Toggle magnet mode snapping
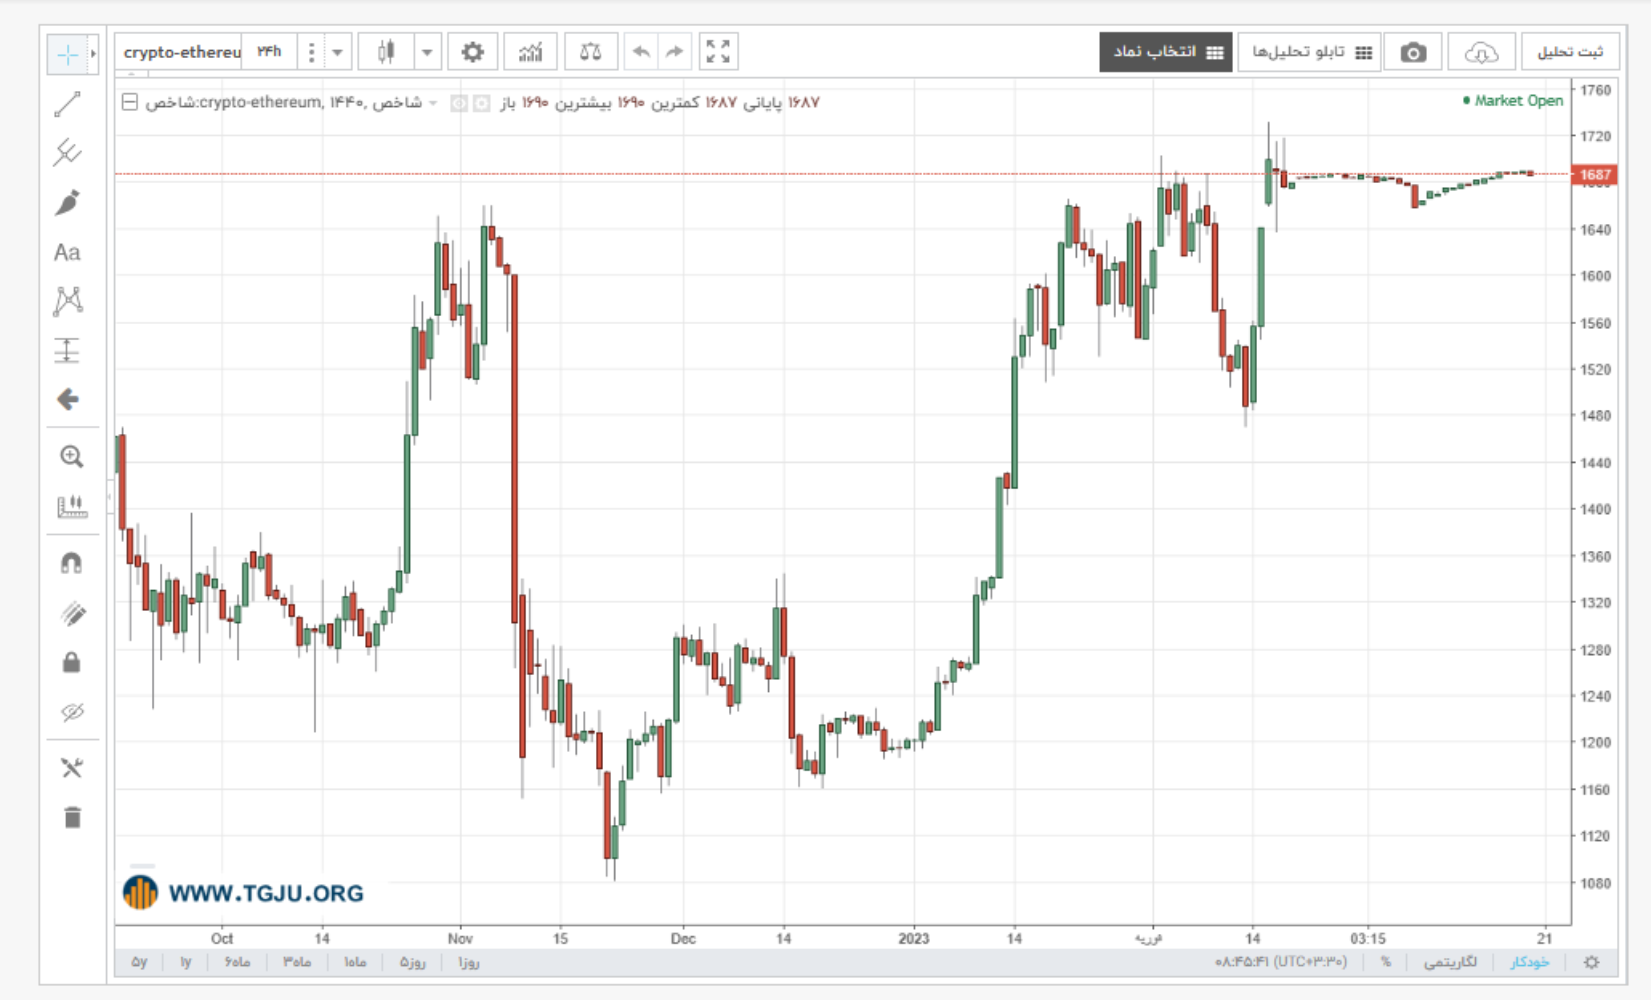 (71, 564)
